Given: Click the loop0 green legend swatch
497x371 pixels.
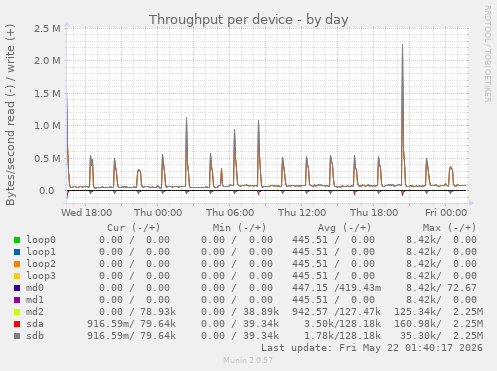Looking at the screenshot, I should click(x=17, y=240).
